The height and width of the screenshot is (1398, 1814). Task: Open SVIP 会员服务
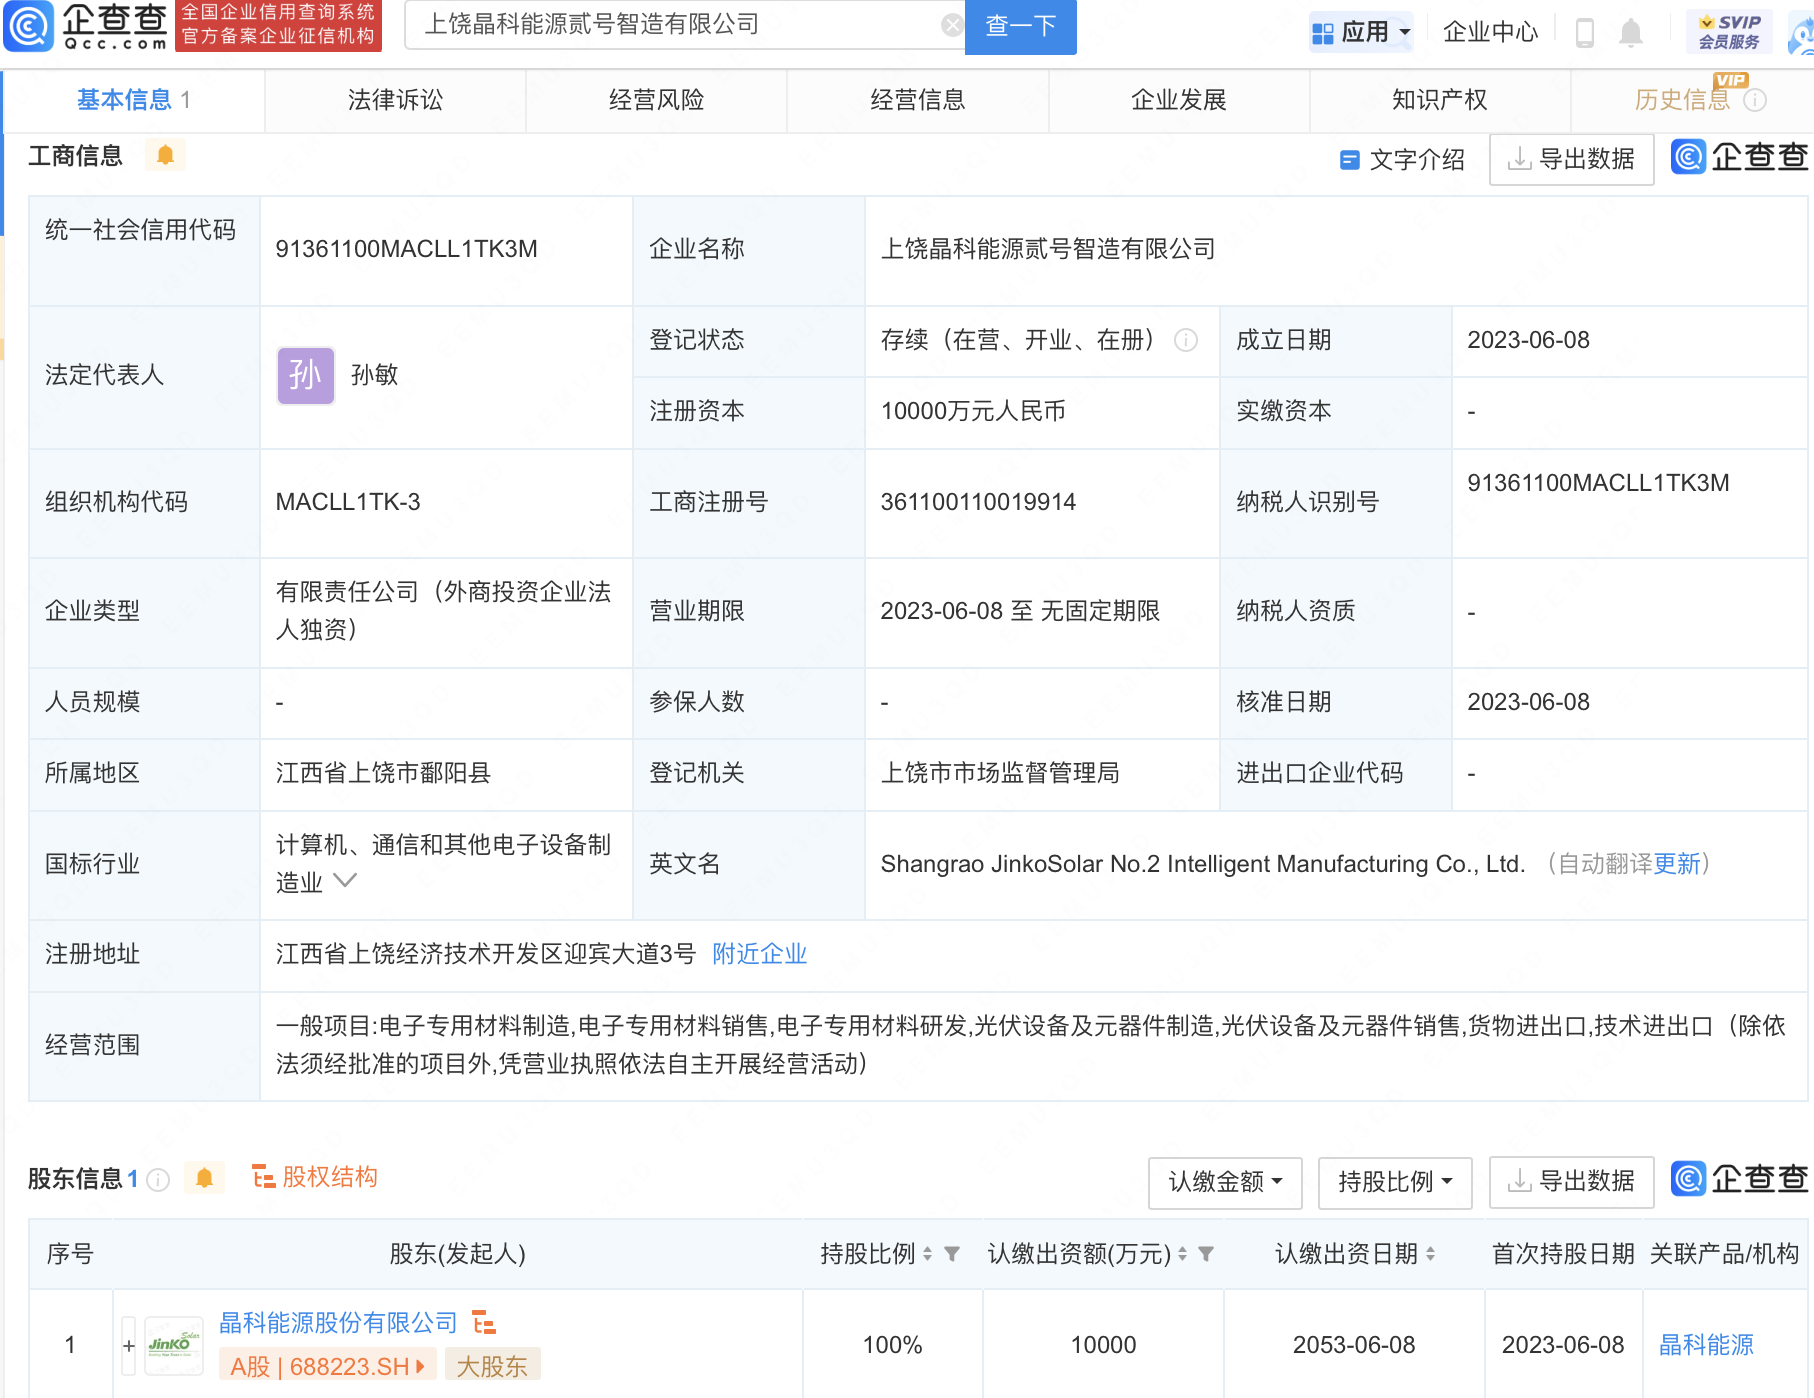[1729, 32]
